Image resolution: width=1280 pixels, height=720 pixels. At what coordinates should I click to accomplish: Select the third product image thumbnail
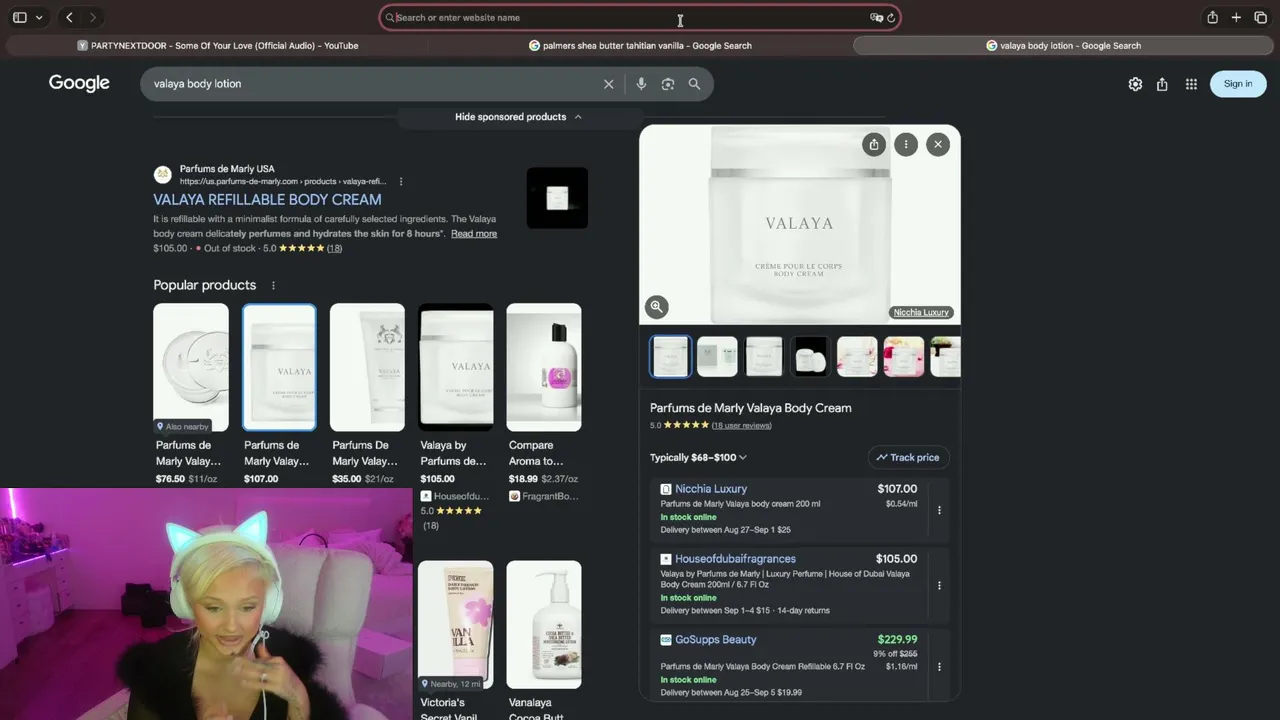coord(764,357)
